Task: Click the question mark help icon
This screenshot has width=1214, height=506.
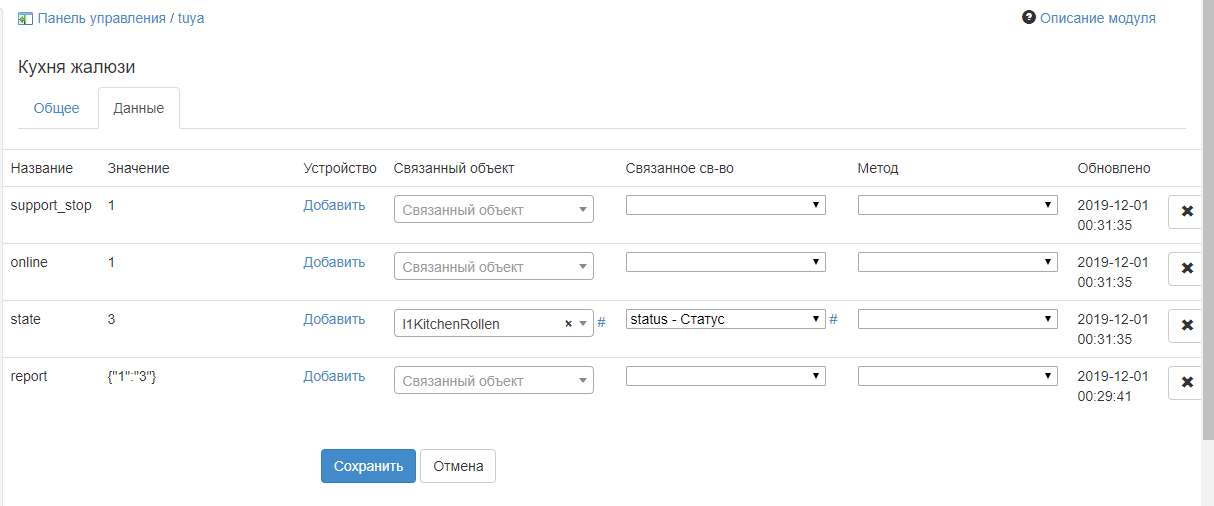Action: tap(1028, 18)
